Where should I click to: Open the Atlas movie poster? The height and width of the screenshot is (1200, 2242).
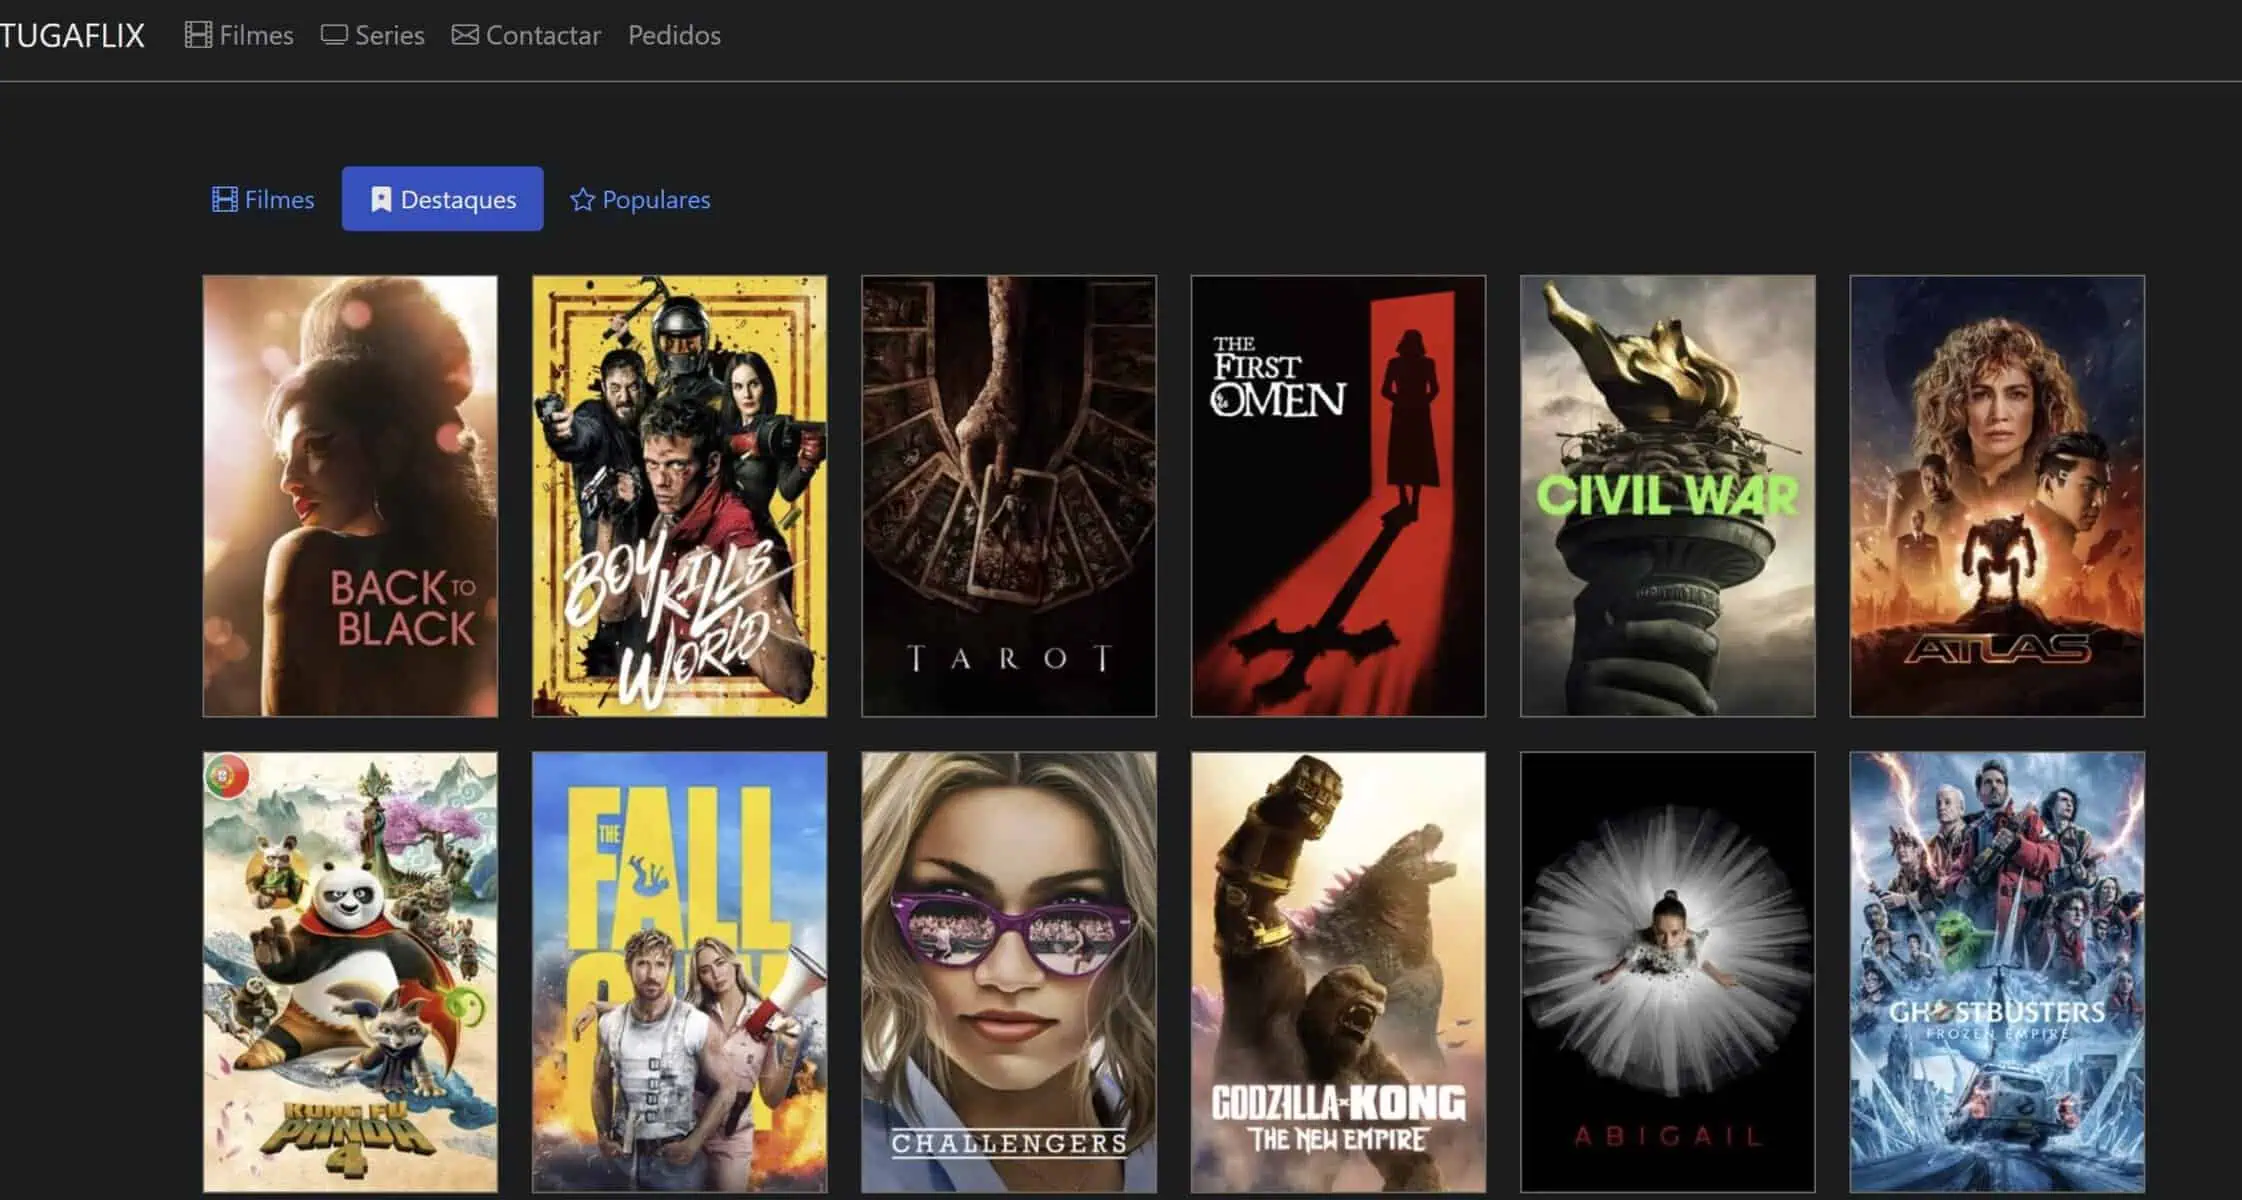pyautogui.click(x=1997, y=496)
